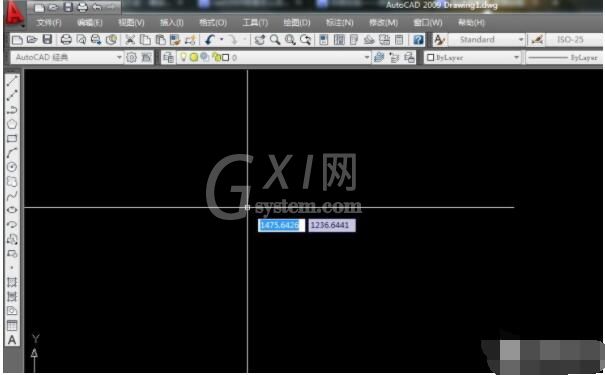Click Save in the quick access toolbar
The height and width of the screenshot is (375, 605).
pyautogui.click(x=68, y=7)
